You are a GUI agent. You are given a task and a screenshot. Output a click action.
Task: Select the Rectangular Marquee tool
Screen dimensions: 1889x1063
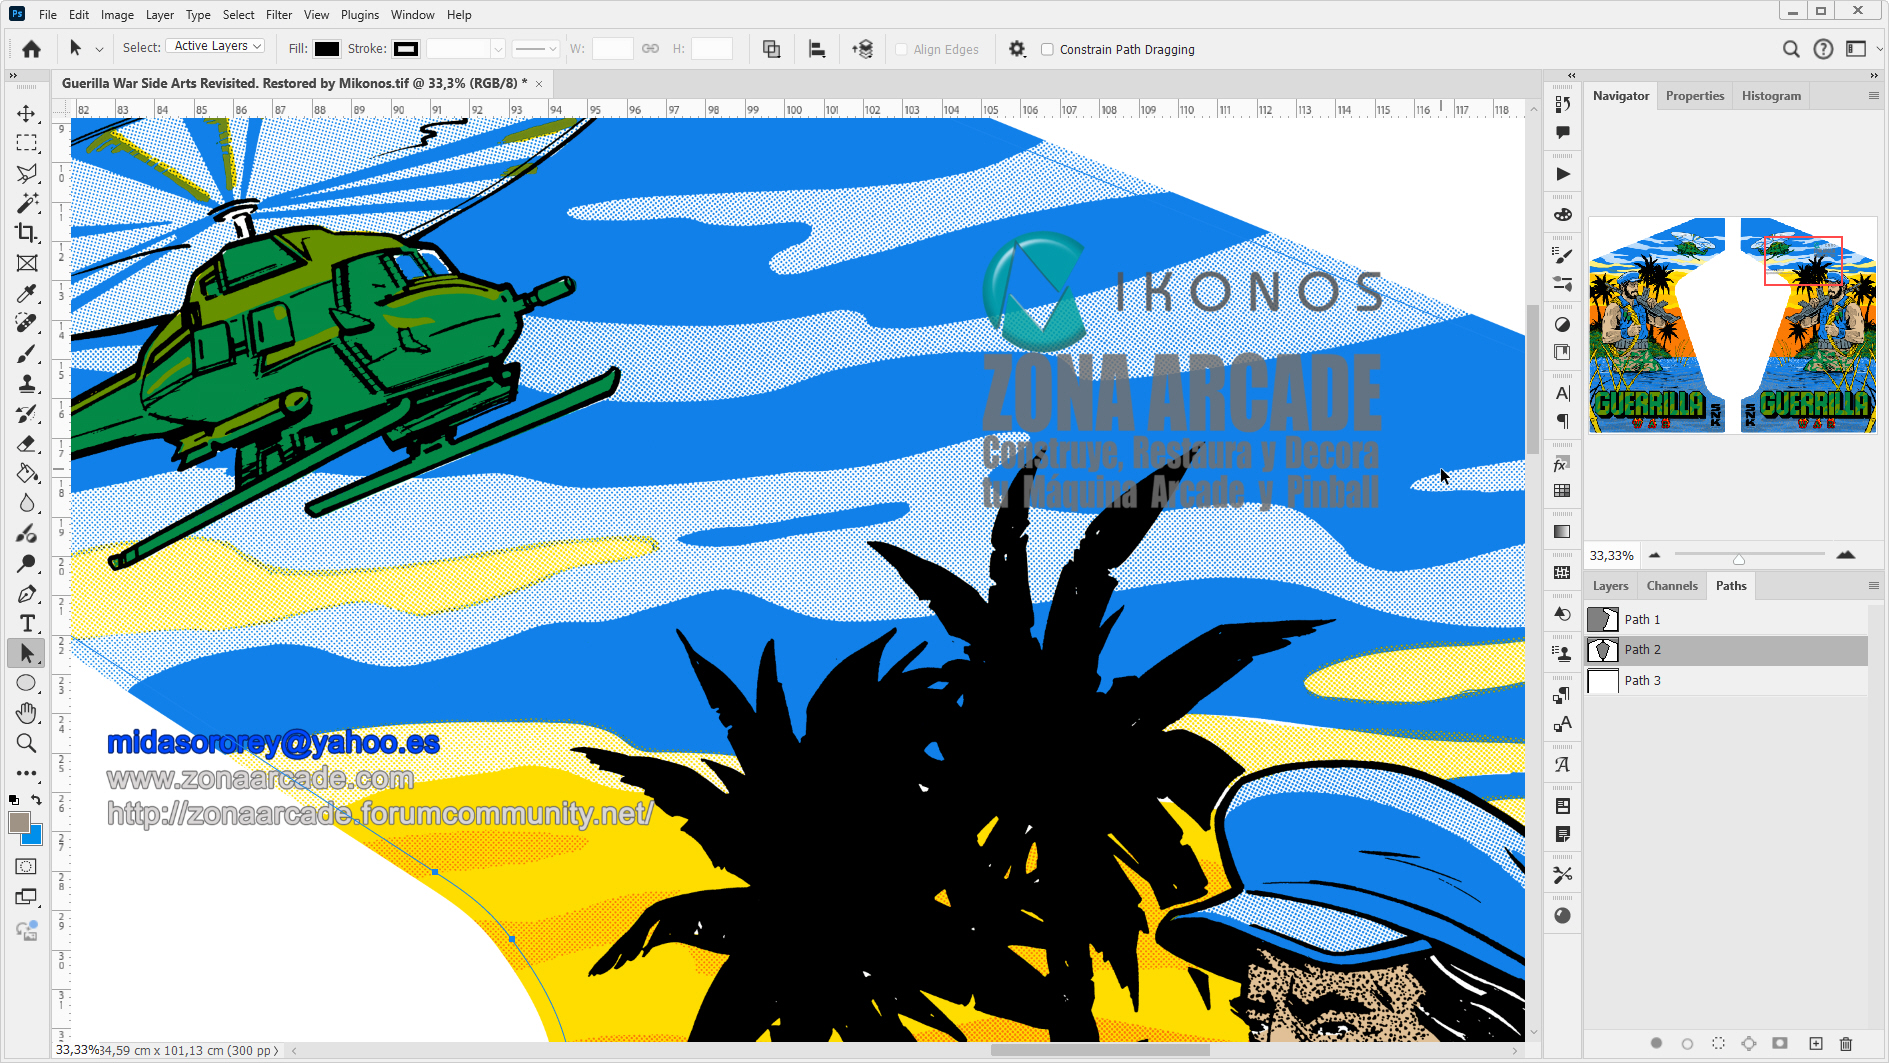tap(27, 143)
